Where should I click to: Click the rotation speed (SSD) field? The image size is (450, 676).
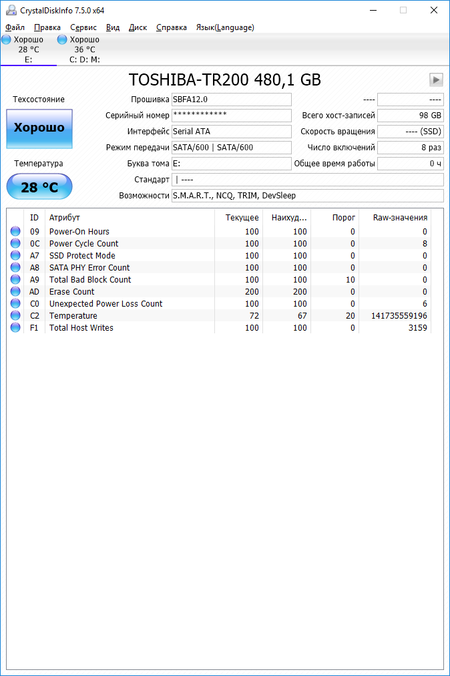pyautogui.click(x=410, y=131)
